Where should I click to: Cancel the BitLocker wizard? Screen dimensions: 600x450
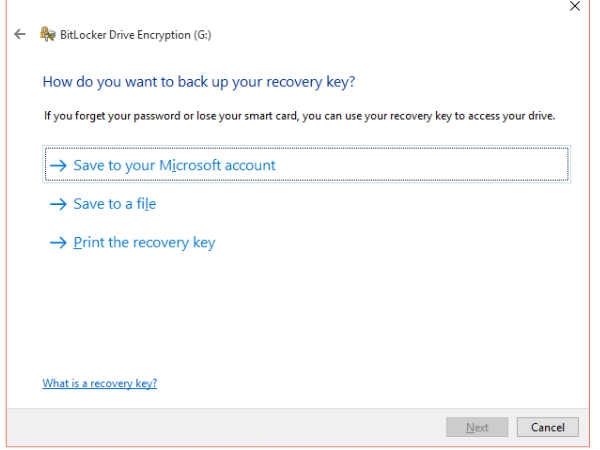click(x=548, y=427)
